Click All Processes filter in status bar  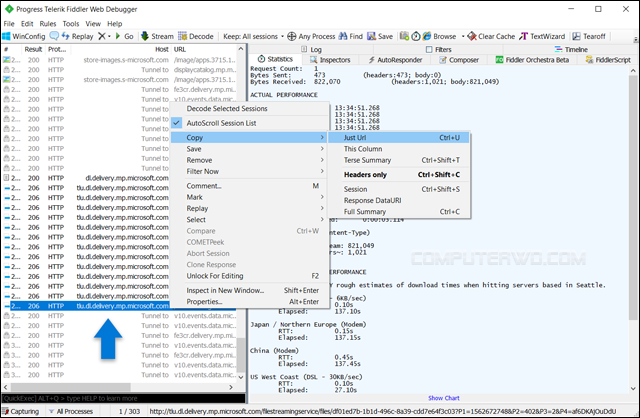(x=71, y=411)
